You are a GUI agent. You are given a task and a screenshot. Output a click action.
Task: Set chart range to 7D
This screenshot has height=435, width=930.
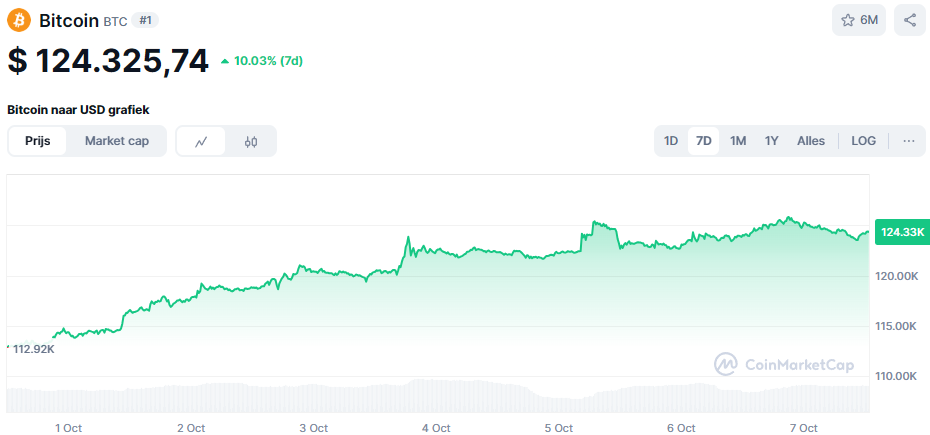tap(703, 141)
